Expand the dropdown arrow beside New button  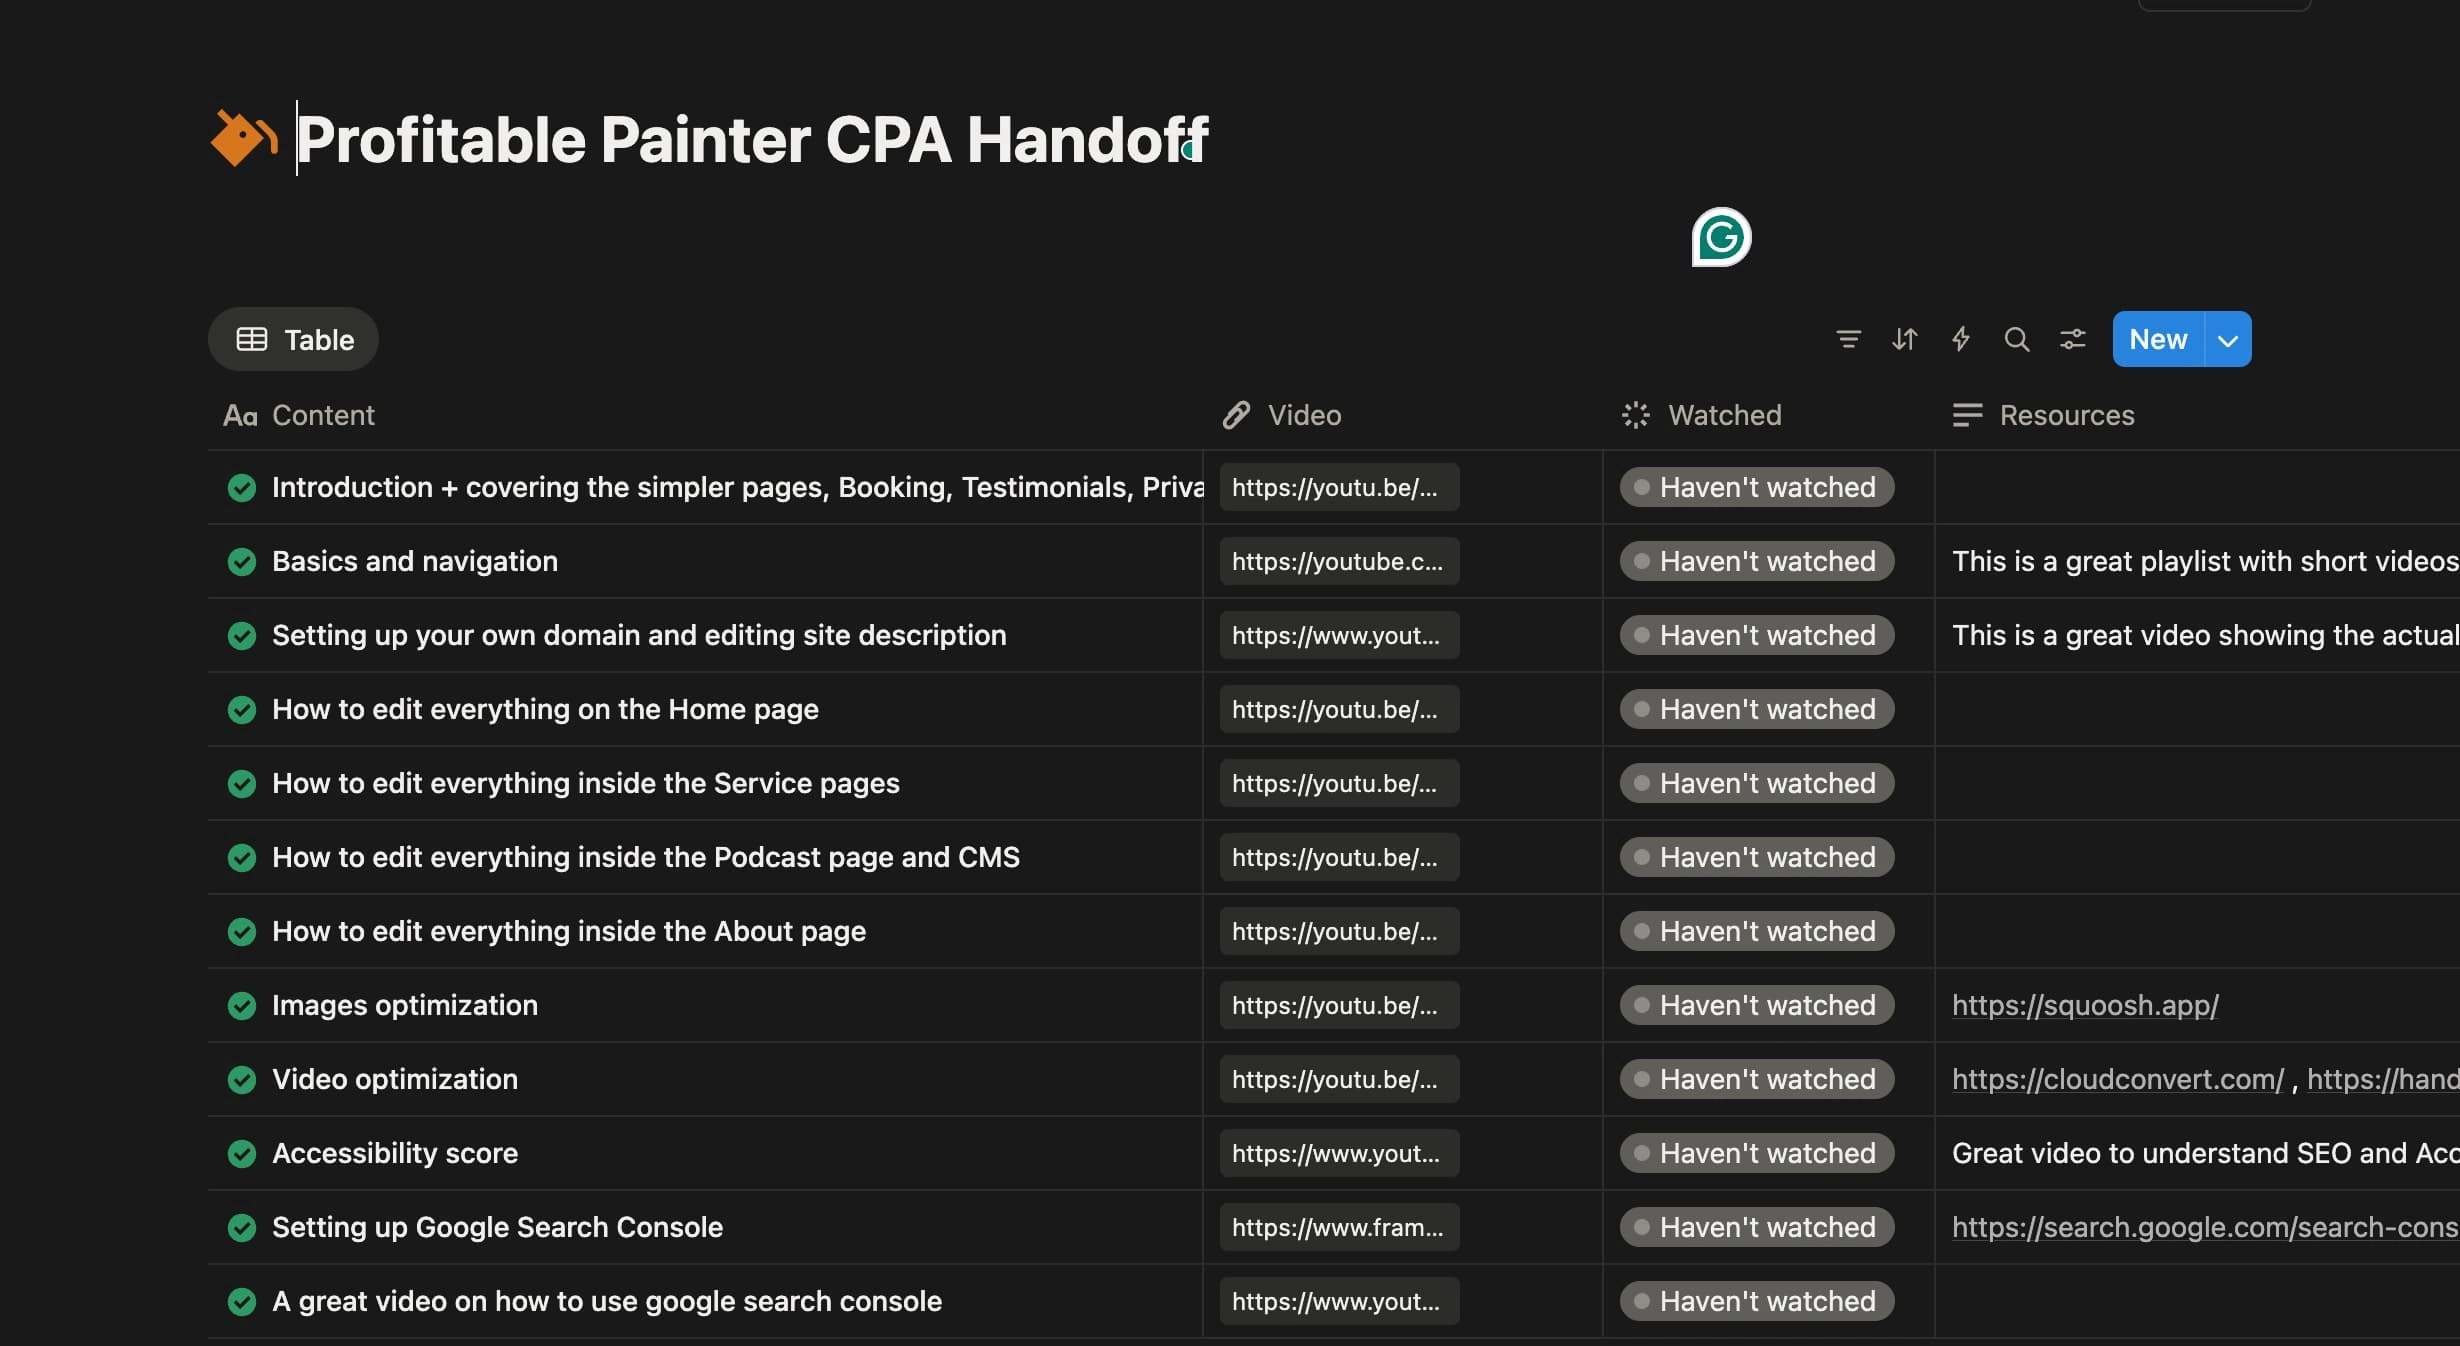pos(2228,340)
